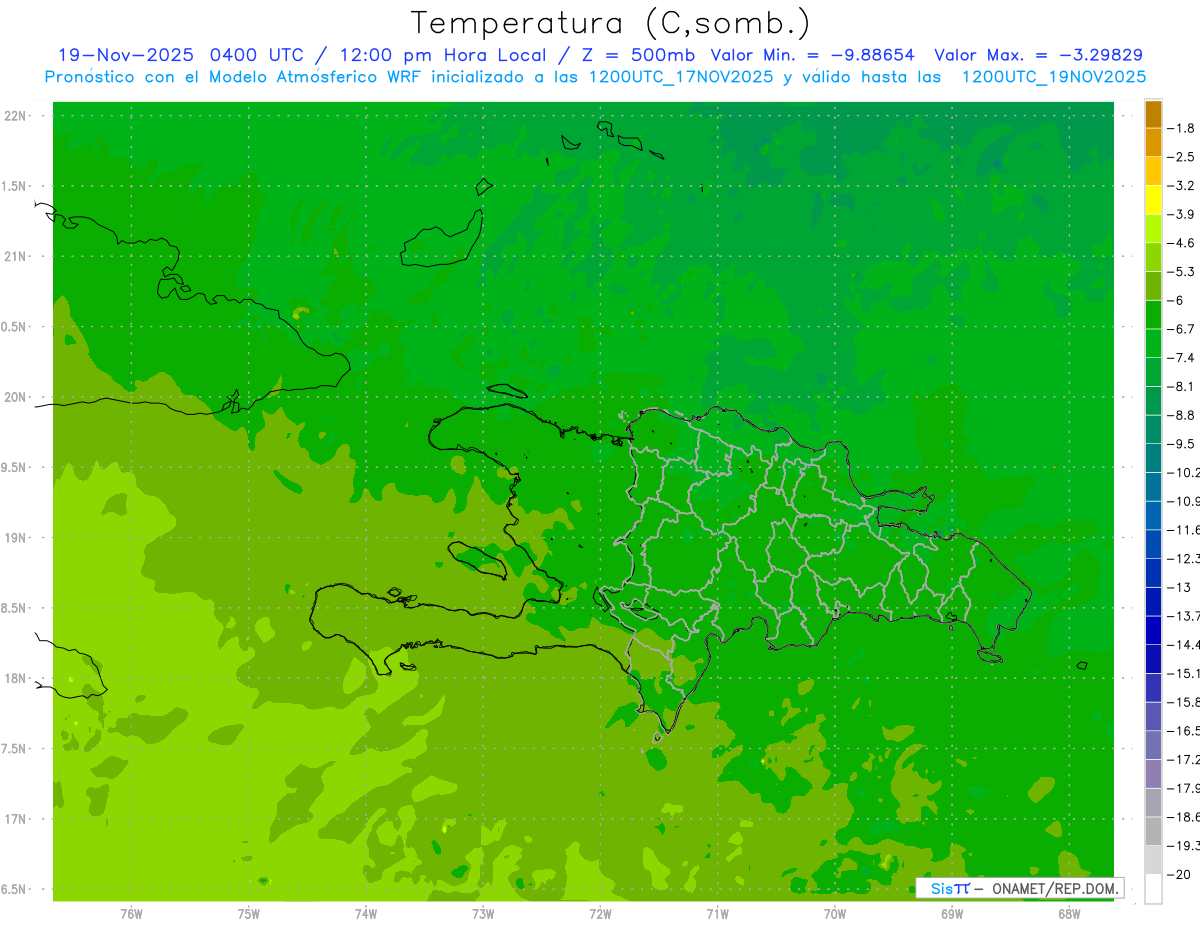This screenshot has width=1200, height=927.
Task: Click the 'Valor Max. = -3.29829' readout
Action: [1038, 55]
